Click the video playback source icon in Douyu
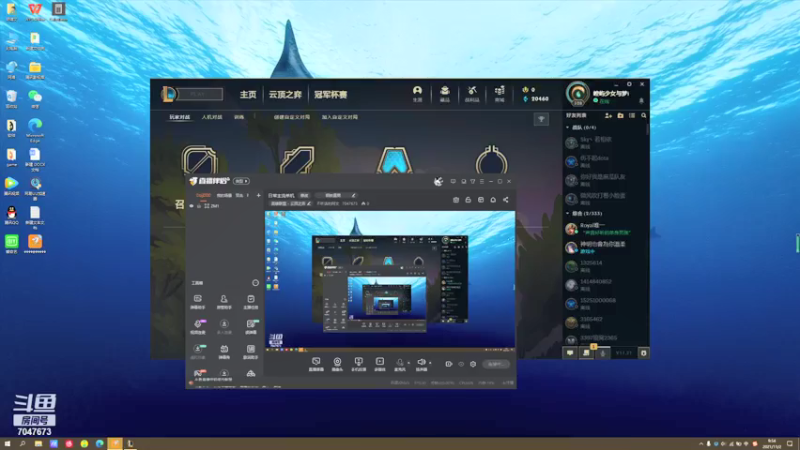Screen dimensions: 800x450 point(380,364)
